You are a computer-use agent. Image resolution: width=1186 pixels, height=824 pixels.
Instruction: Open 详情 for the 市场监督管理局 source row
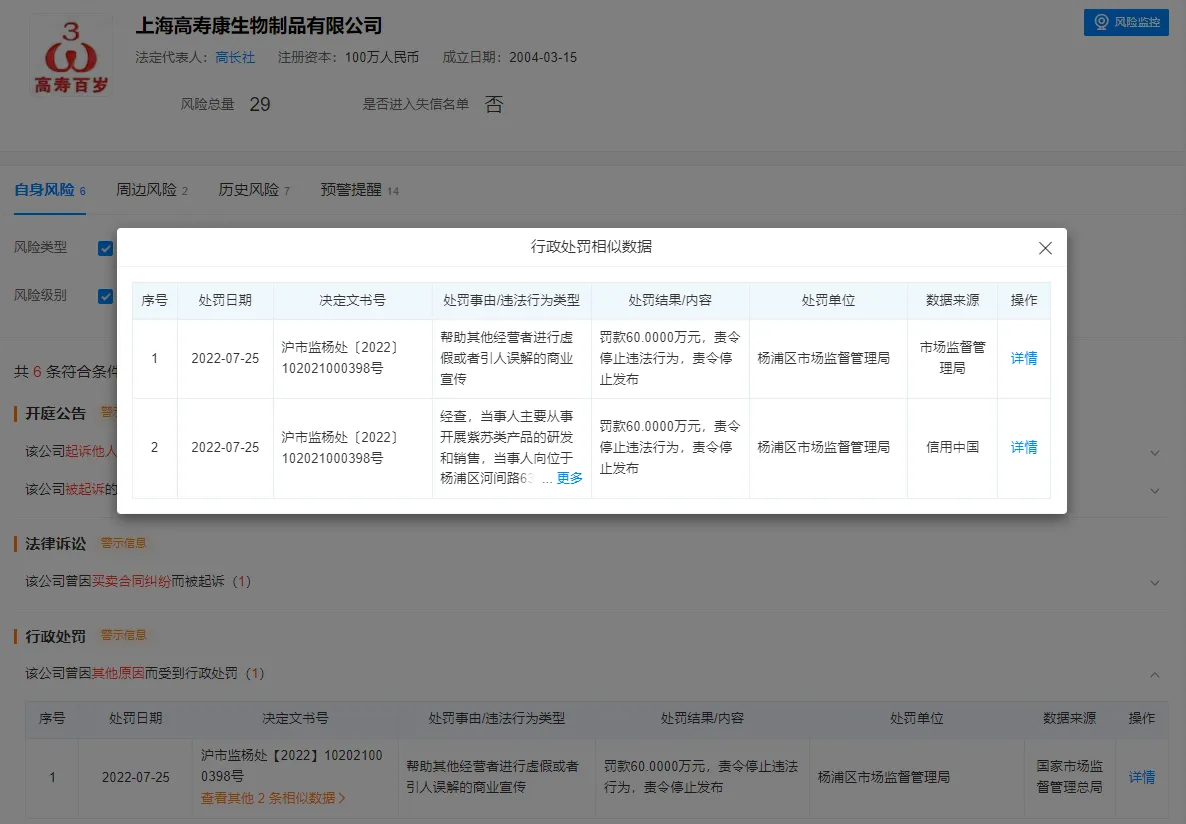click(x=1023, y=358)
